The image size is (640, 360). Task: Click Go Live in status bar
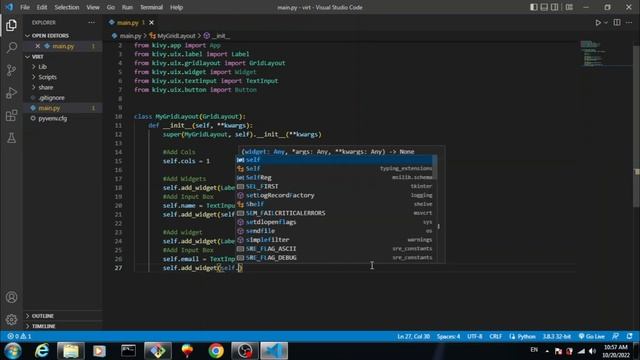[591, 336]
